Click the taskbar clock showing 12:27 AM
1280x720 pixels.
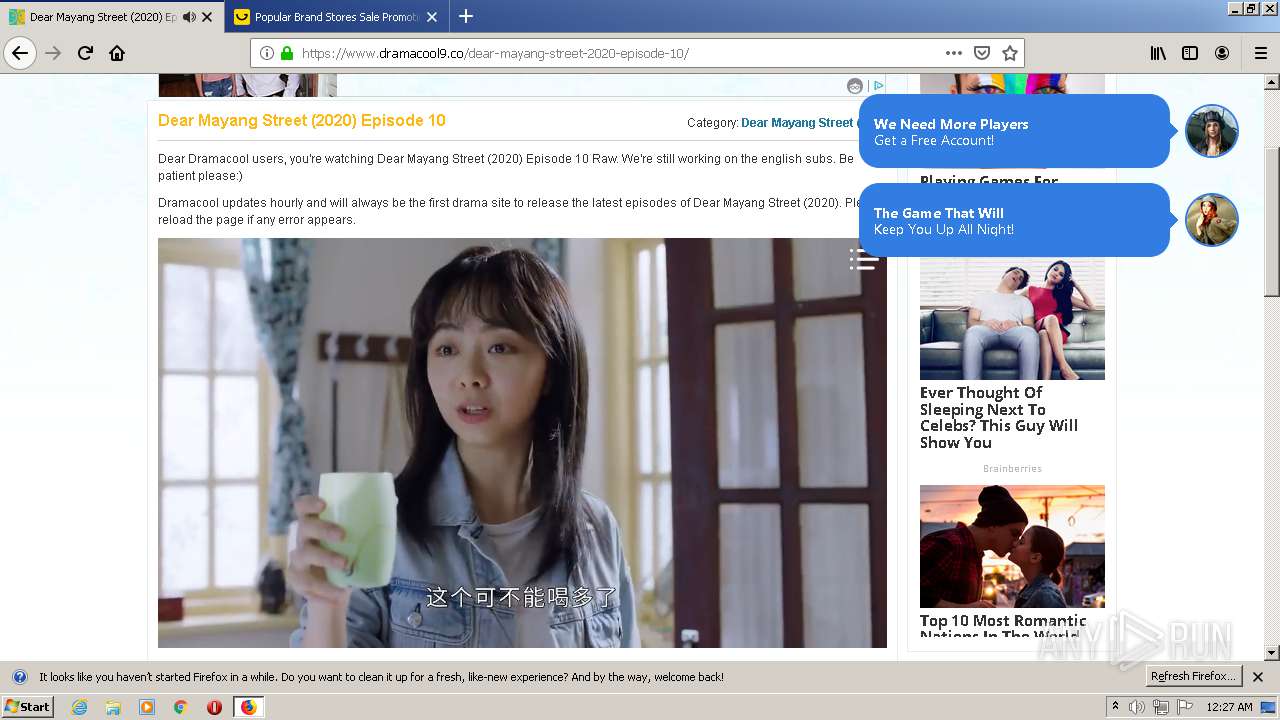pyautogui.click(x=1229, y=707)
